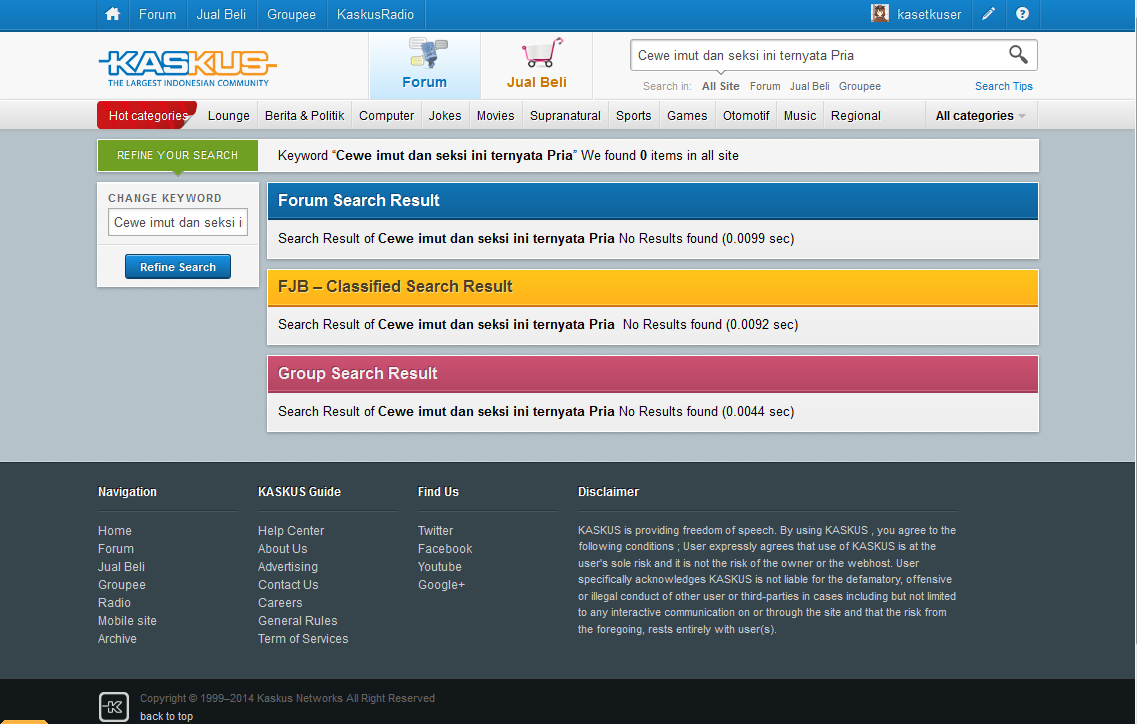Click the pencil create-post icon

tap(988, 14)
